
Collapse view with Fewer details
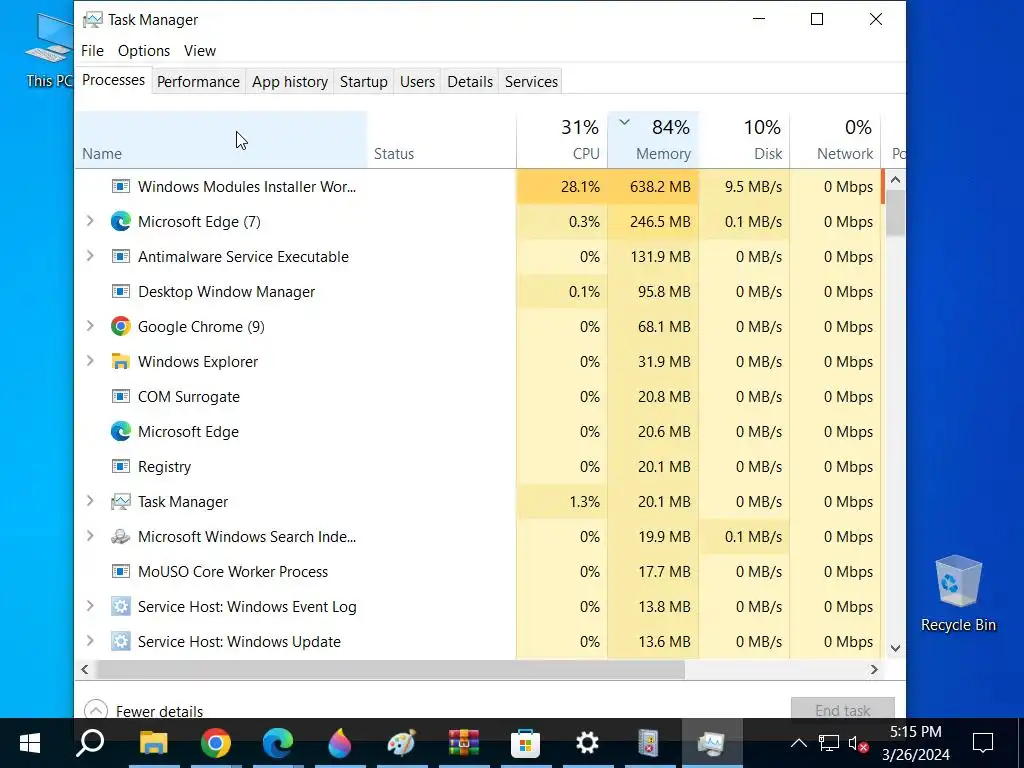(x=144, y=711)
